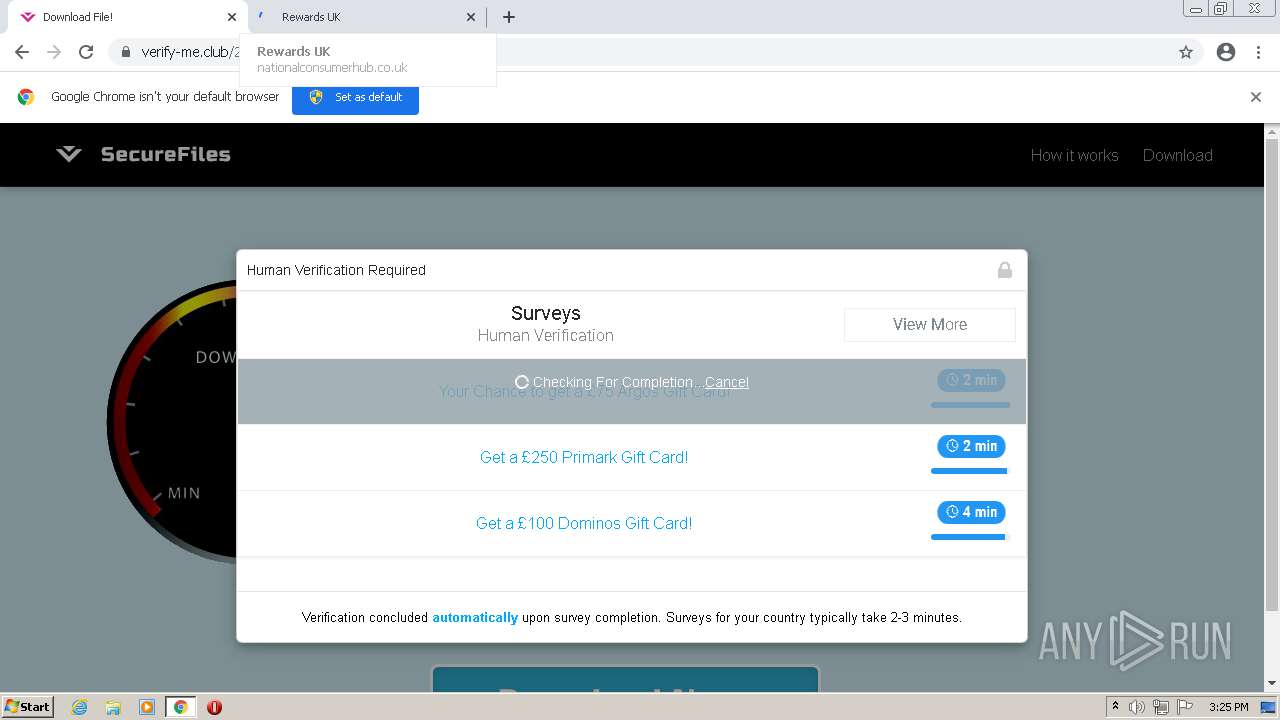Click the Show desktop button

pos(1268,707)
